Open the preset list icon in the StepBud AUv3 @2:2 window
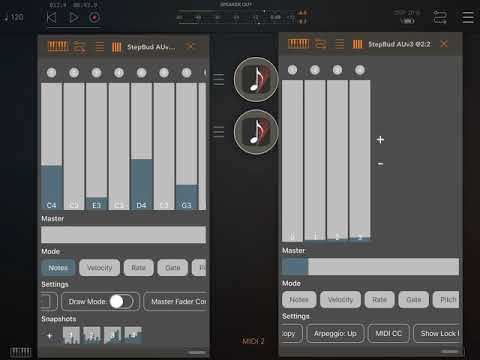Screen dimensions: 480x360 340,44
